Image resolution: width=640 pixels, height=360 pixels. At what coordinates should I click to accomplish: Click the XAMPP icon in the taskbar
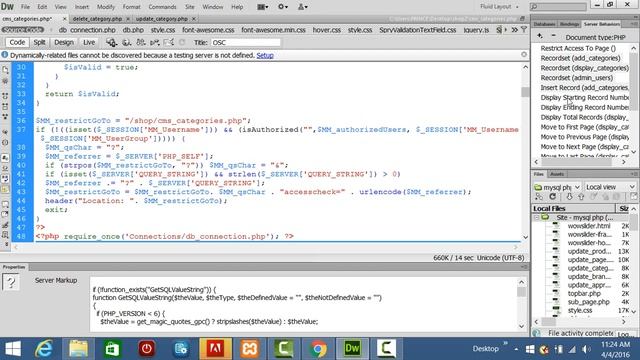point(249,349)
